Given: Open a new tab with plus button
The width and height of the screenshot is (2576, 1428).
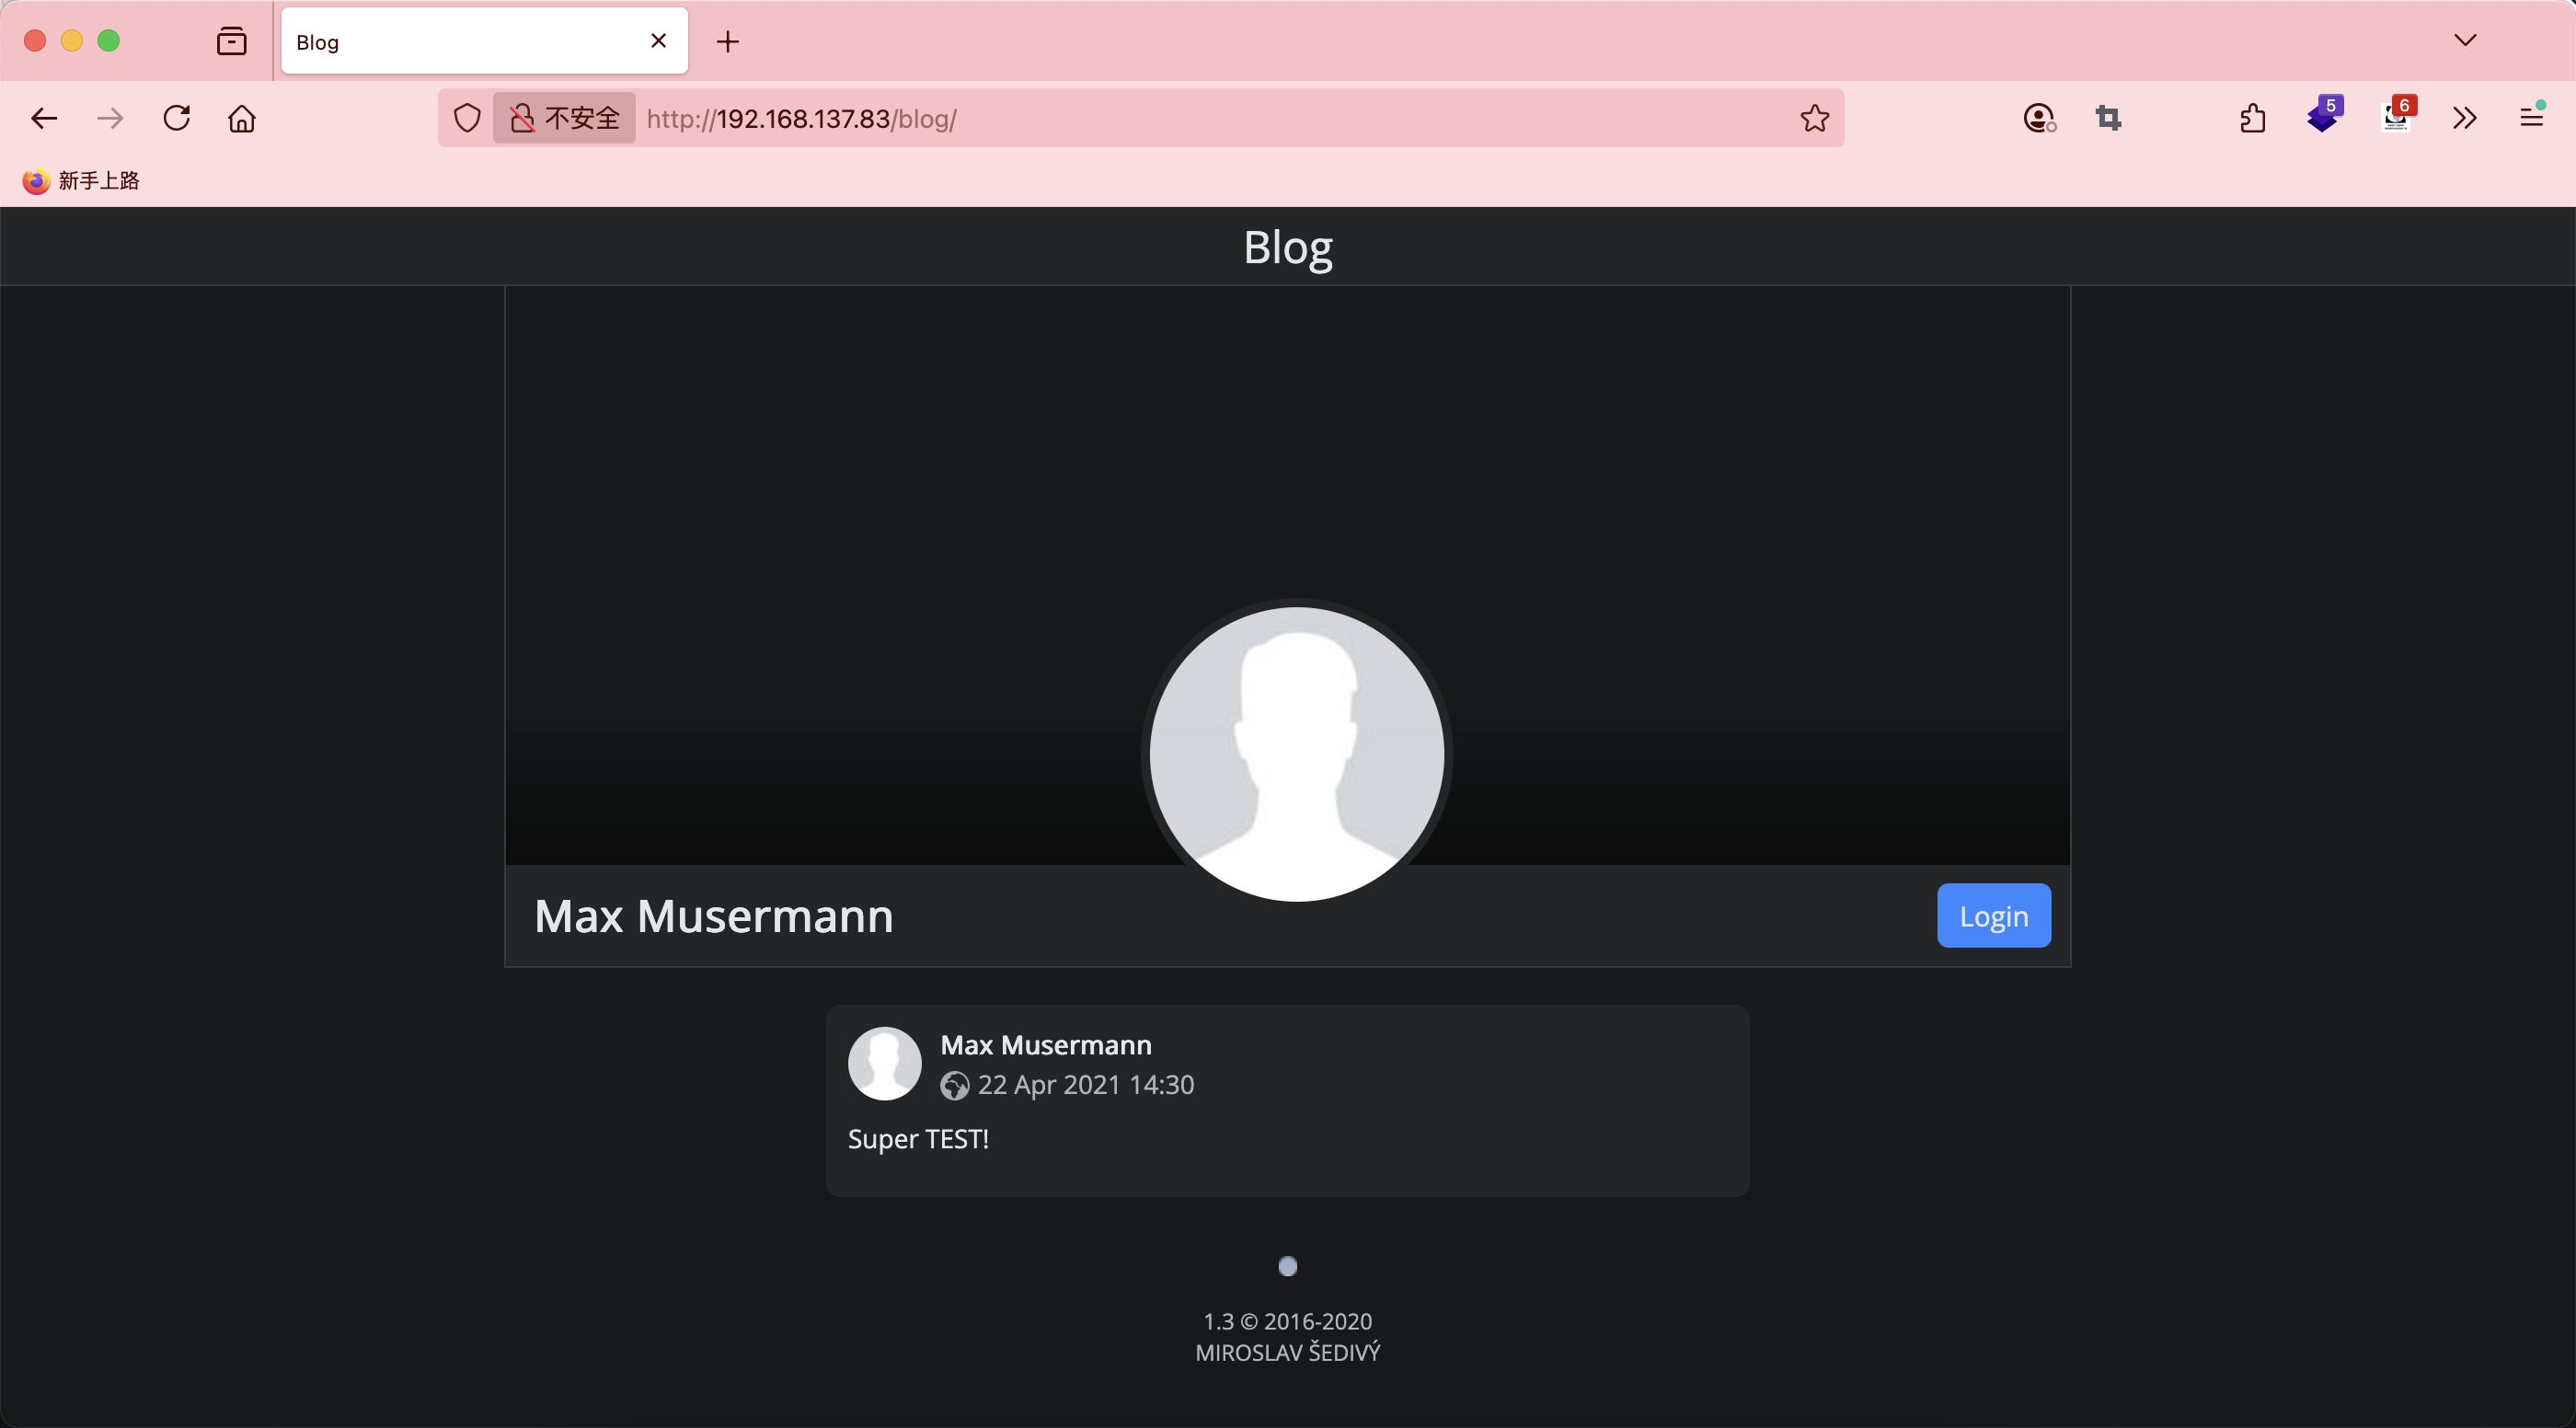Looking at the screenshot, I should click(728, 41).
